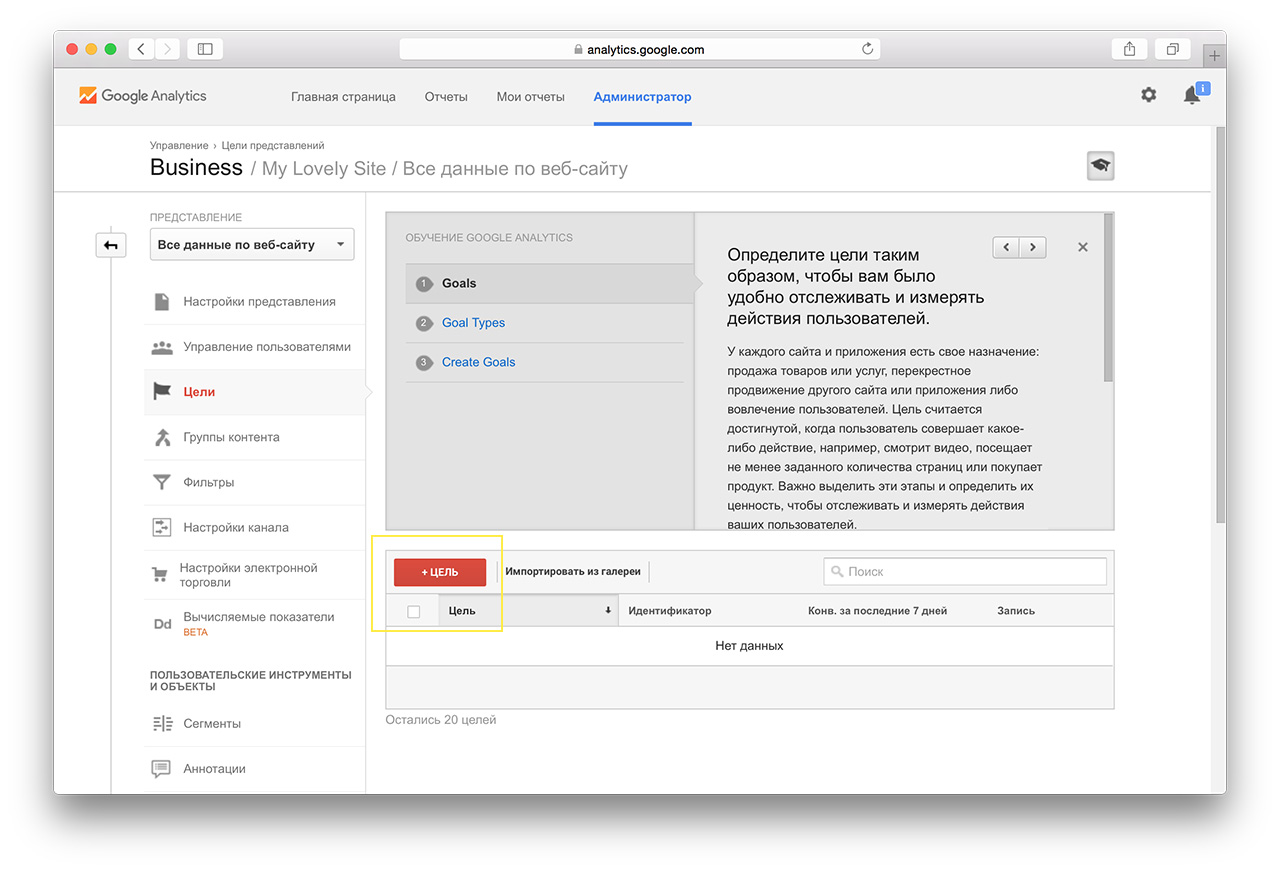
Task: Switch to the Отчеты tab
Action: (446, 97)
